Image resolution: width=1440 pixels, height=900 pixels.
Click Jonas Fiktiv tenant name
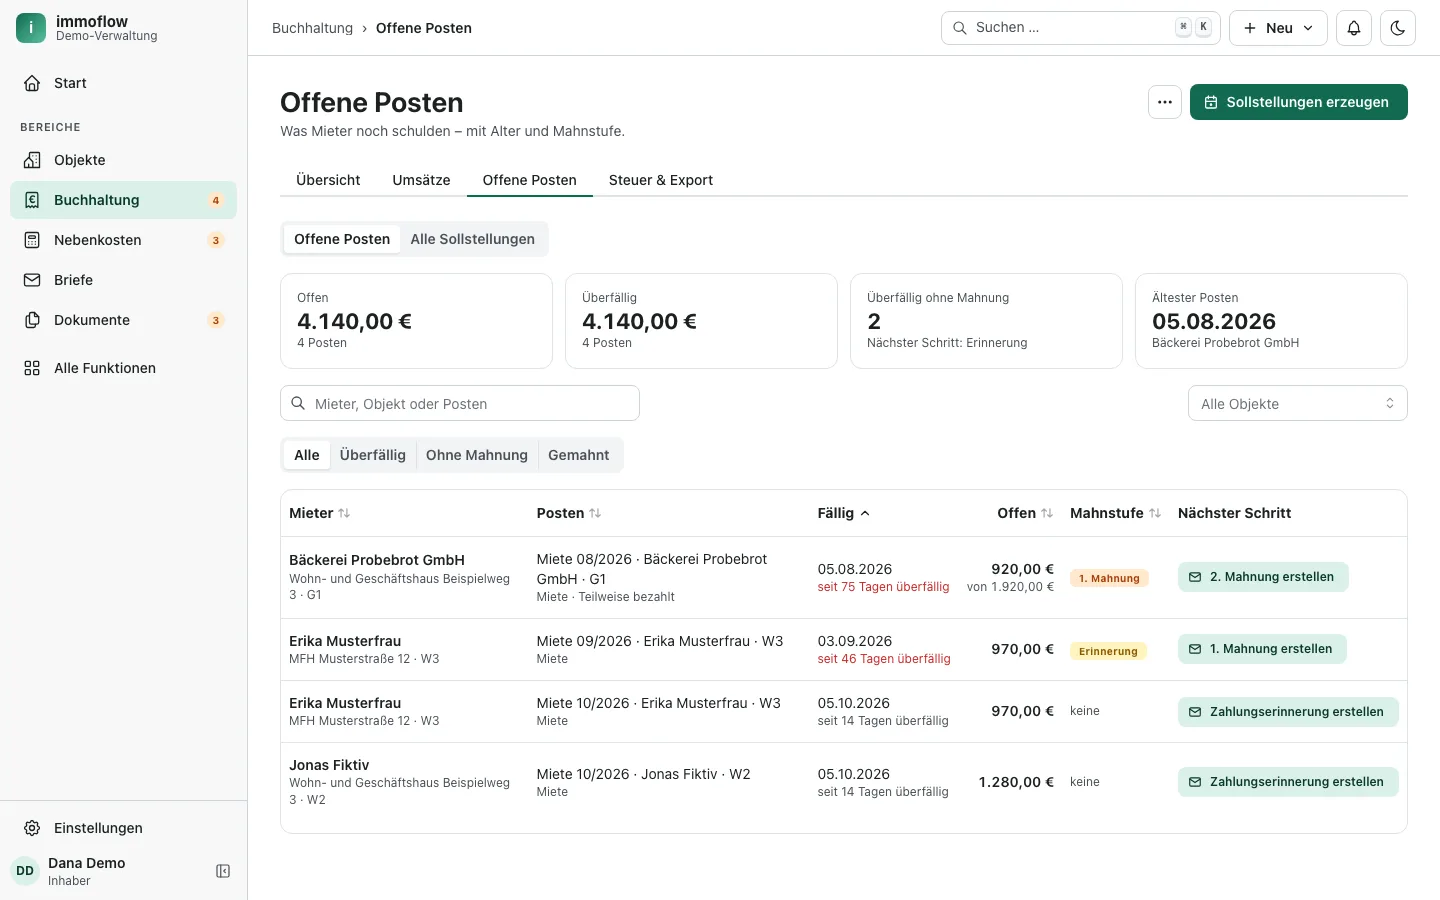pos(329,765)
